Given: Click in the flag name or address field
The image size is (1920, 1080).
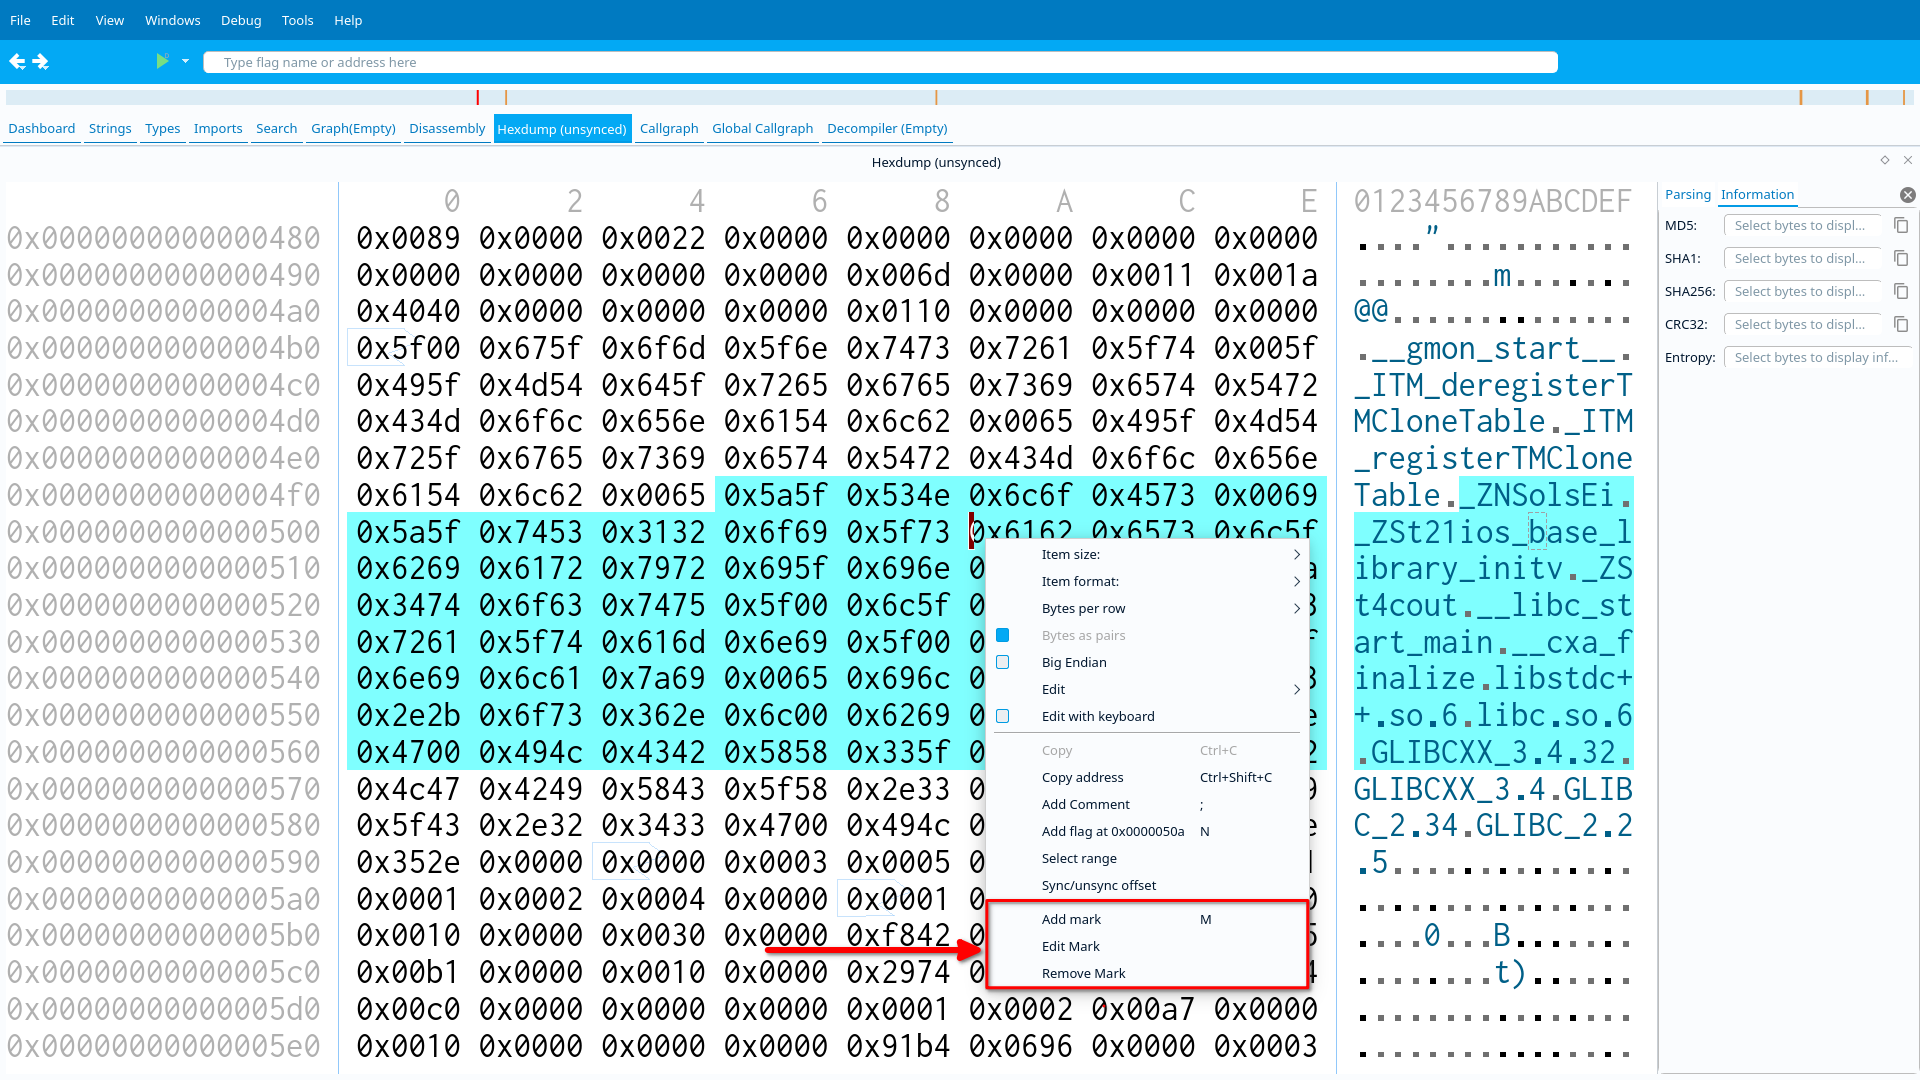Looking at the screenshot, I should click(880, 62).
